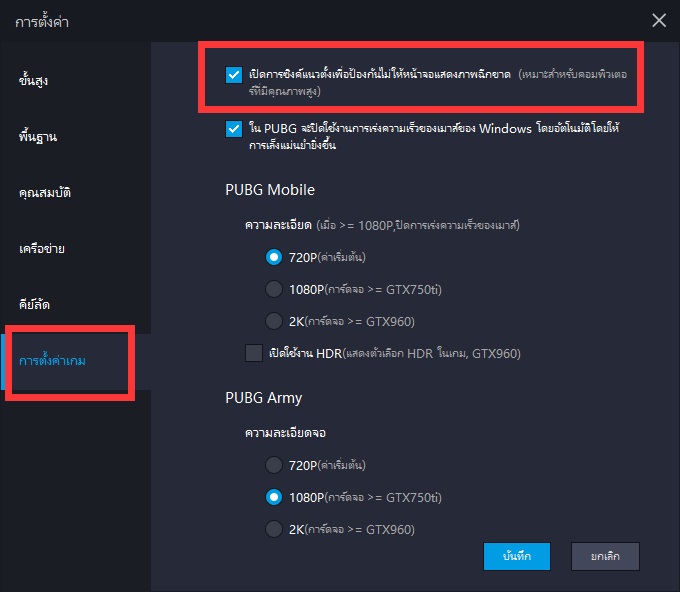
Task: Choose 1080P resolution under PUBG Army
Action: (x=273, y=497)
